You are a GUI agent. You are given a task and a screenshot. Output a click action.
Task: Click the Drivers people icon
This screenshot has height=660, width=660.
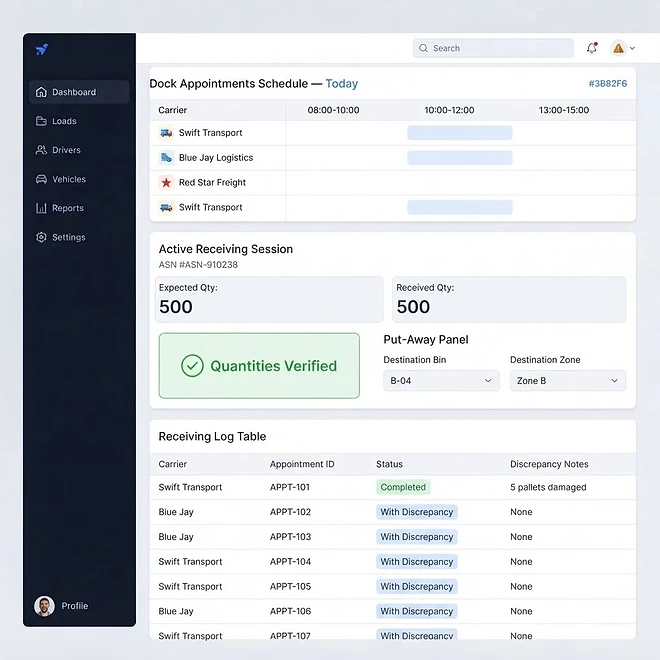(x=41, y=150)
